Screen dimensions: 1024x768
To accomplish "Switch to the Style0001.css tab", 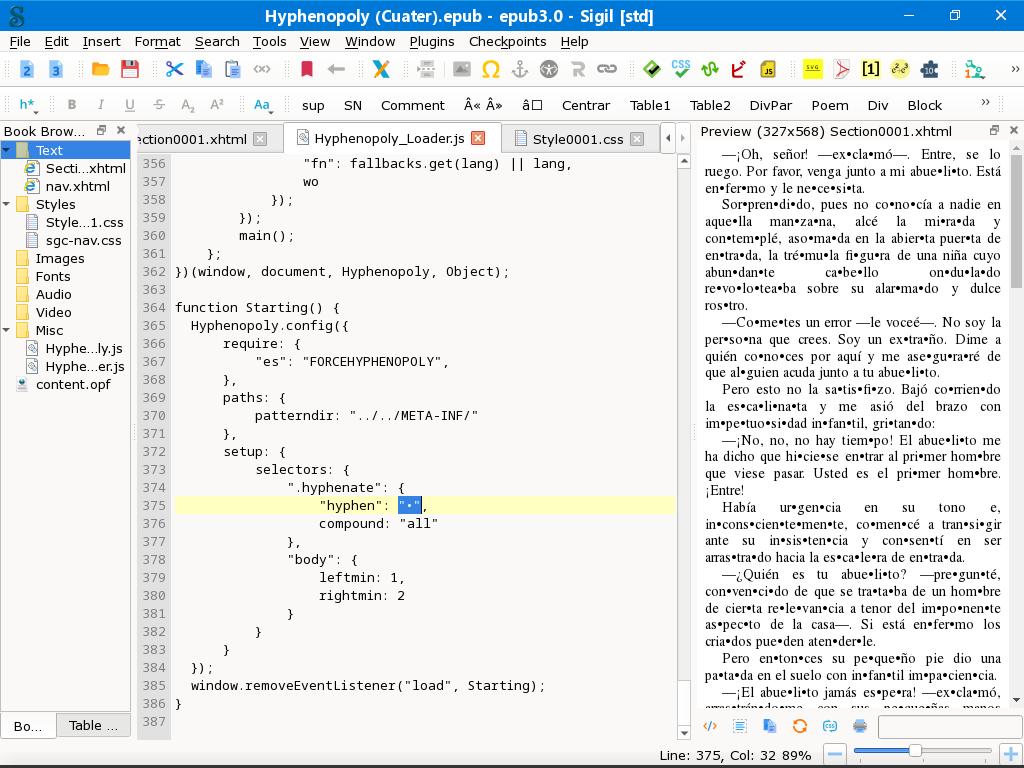I will (x=577, y=139).
